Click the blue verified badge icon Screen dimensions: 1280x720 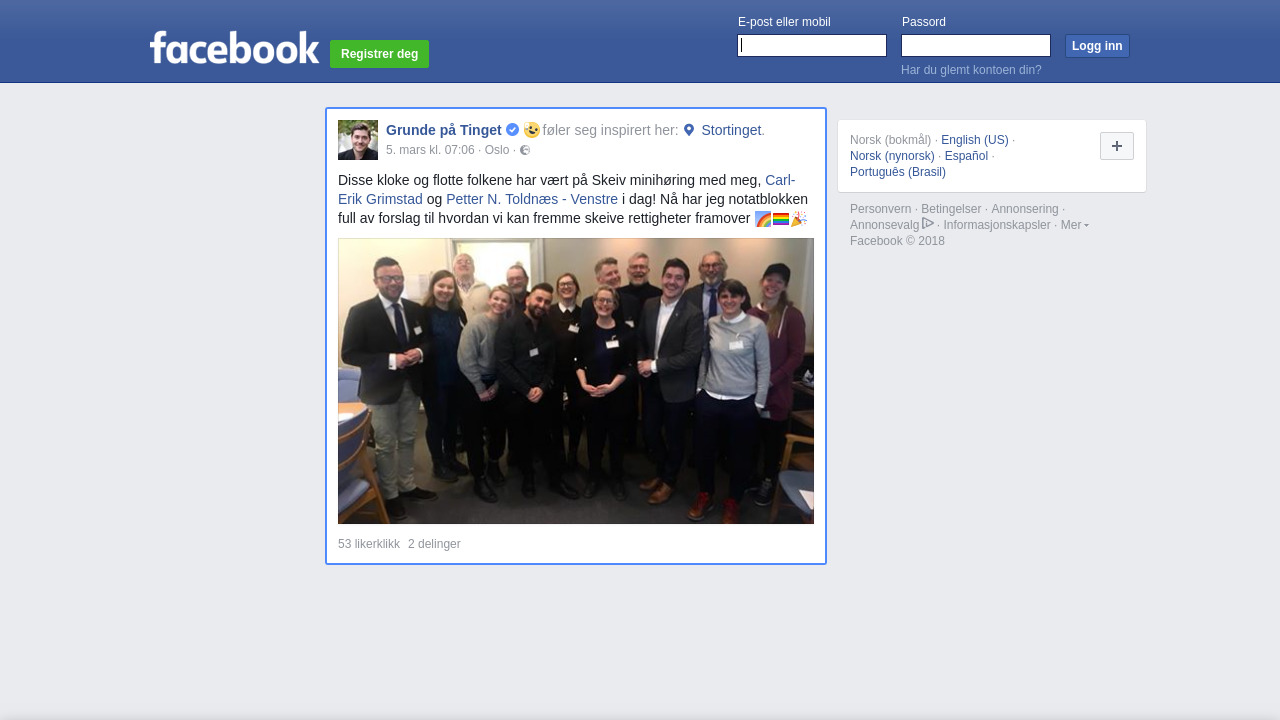[x=512, y=130]
